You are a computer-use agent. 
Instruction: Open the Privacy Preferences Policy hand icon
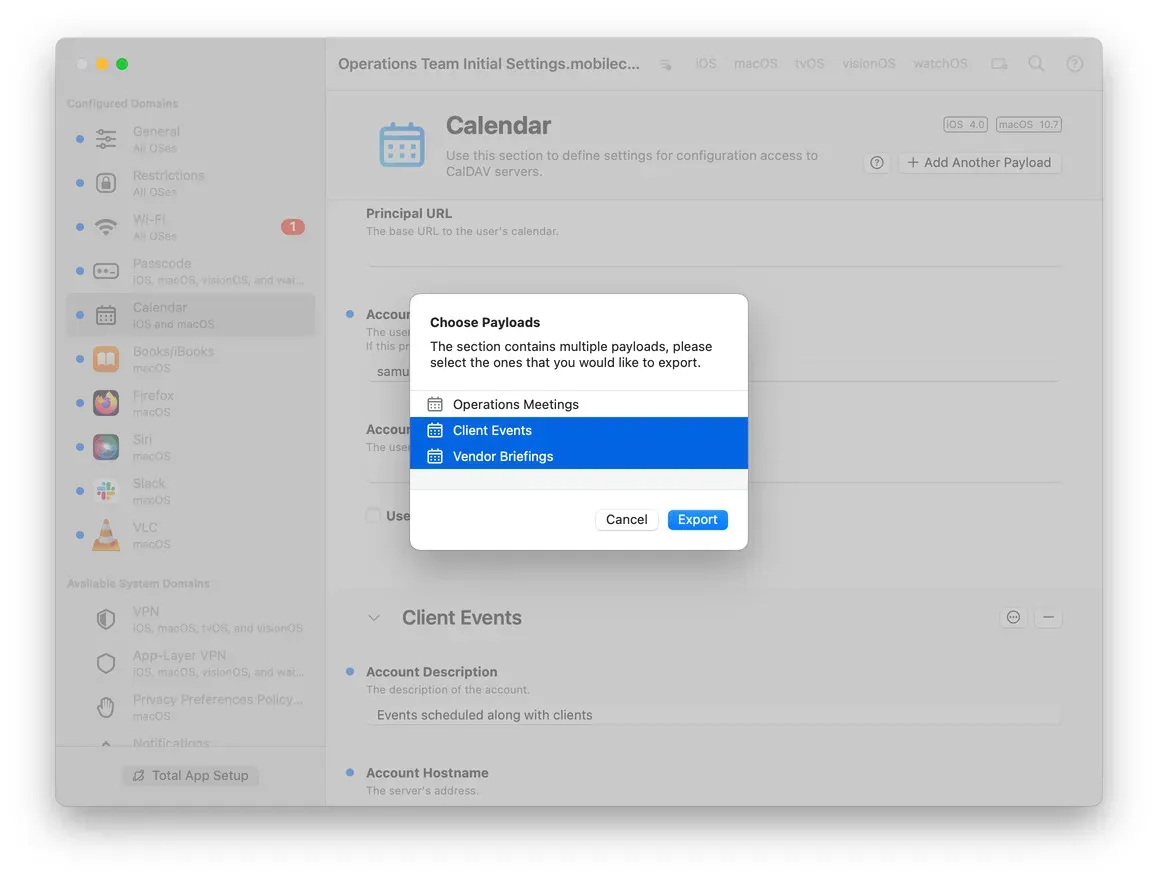coord(106,707)
